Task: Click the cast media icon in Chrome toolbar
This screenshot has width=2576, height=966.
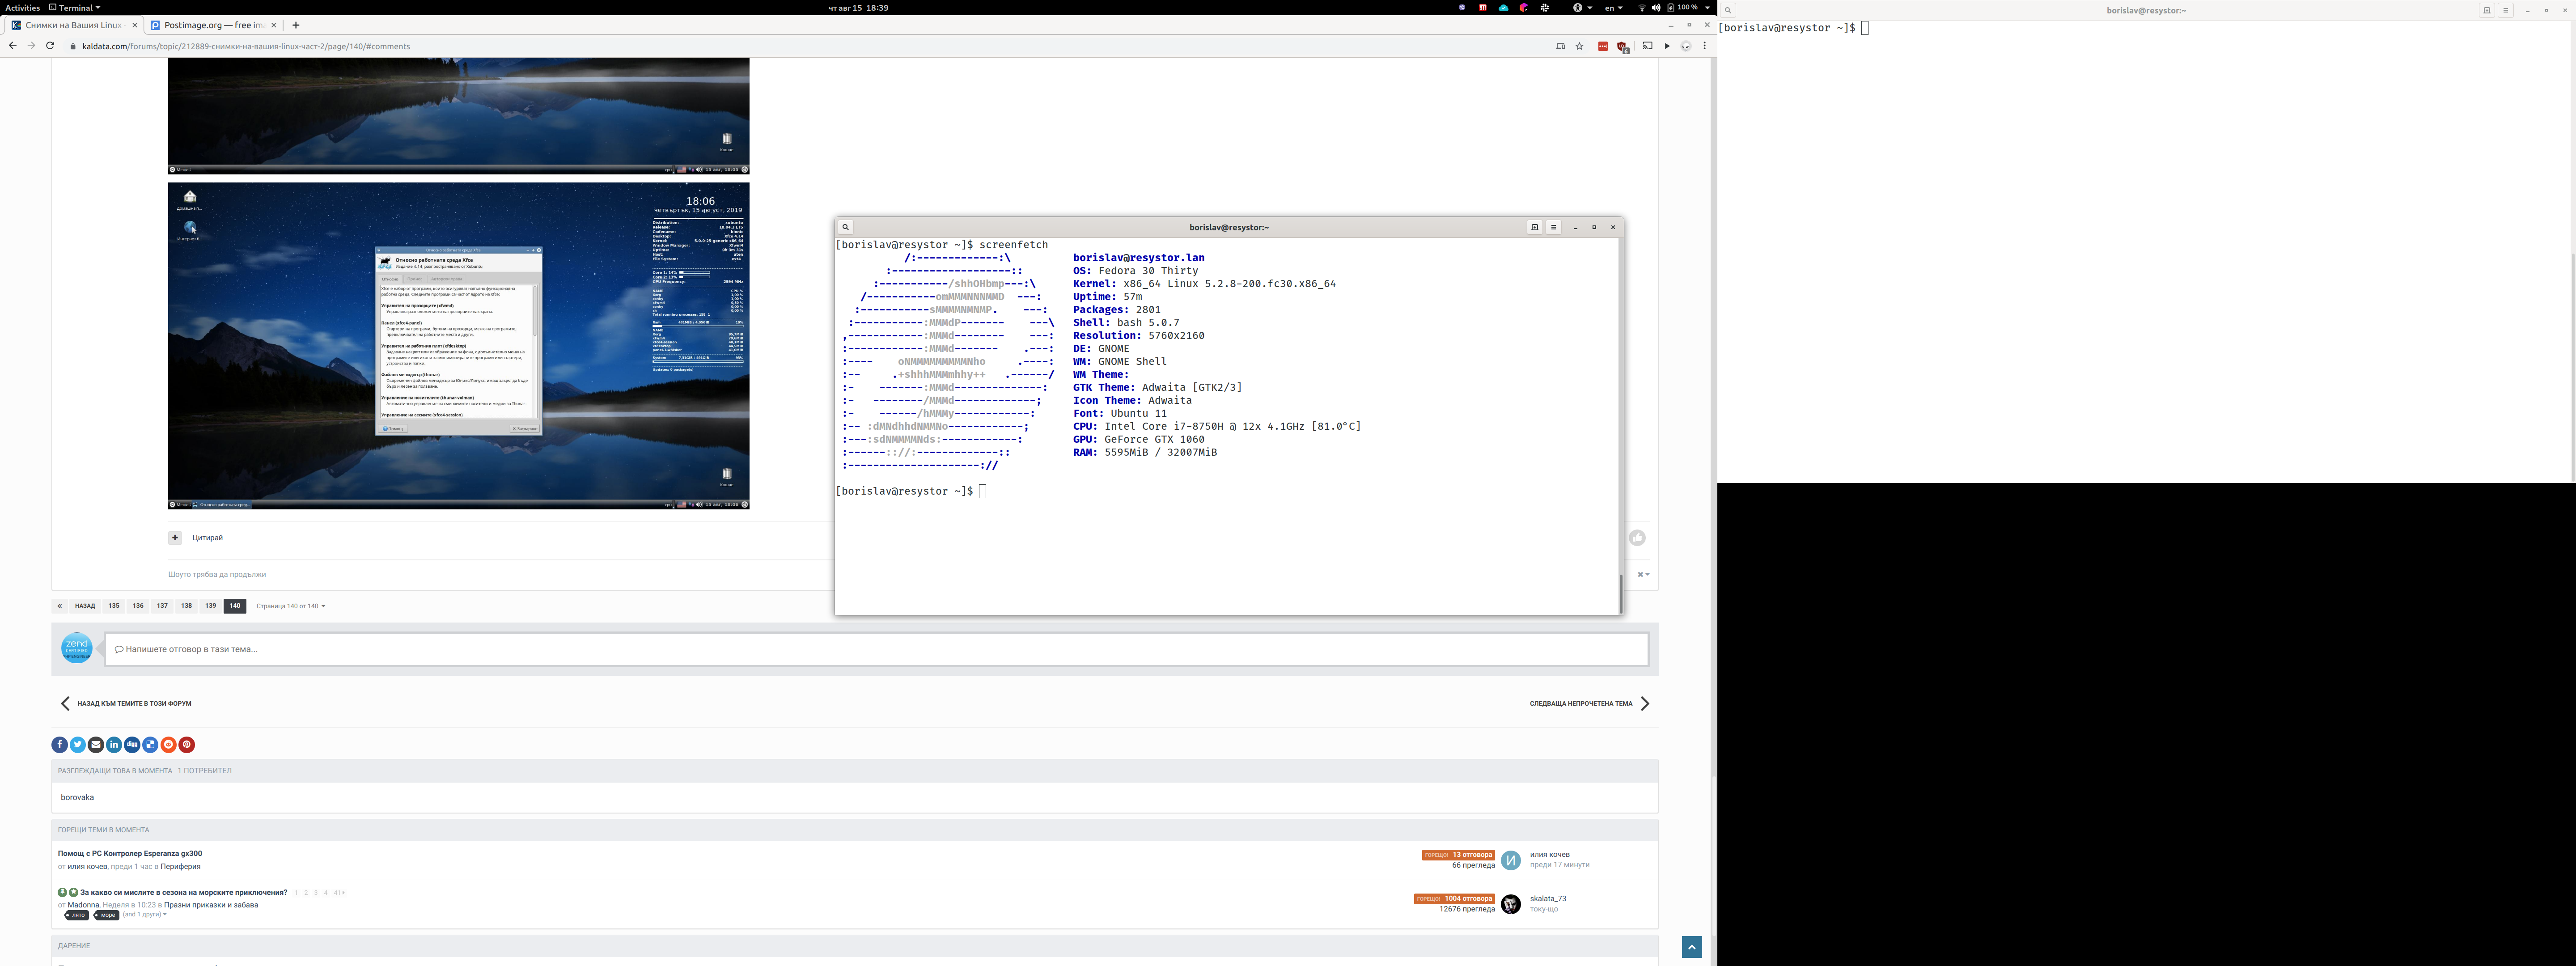Action: coord(1648,46)
